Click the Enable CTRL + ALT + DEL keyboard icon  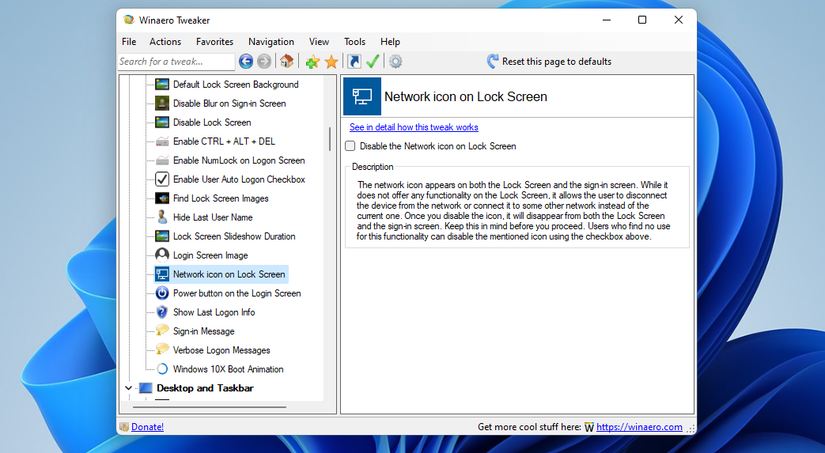click(162, 141)
